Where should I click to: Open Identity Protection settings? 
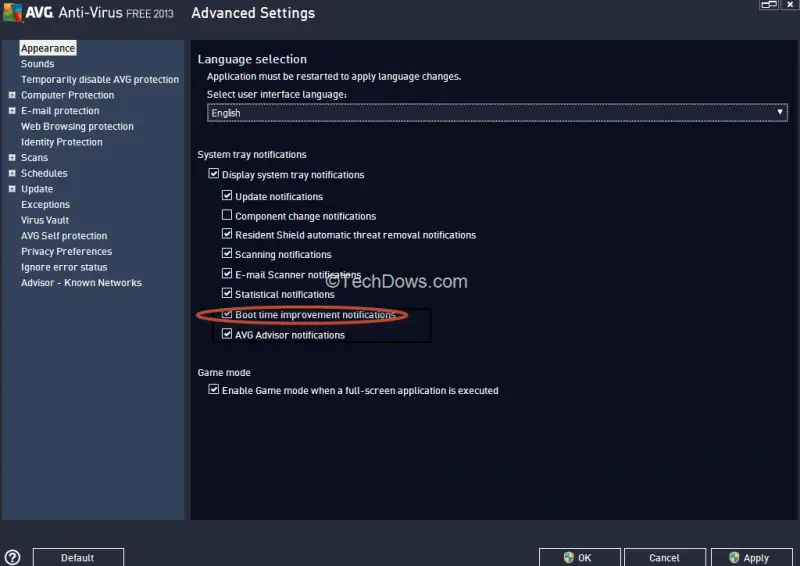[x=61, y=142]
